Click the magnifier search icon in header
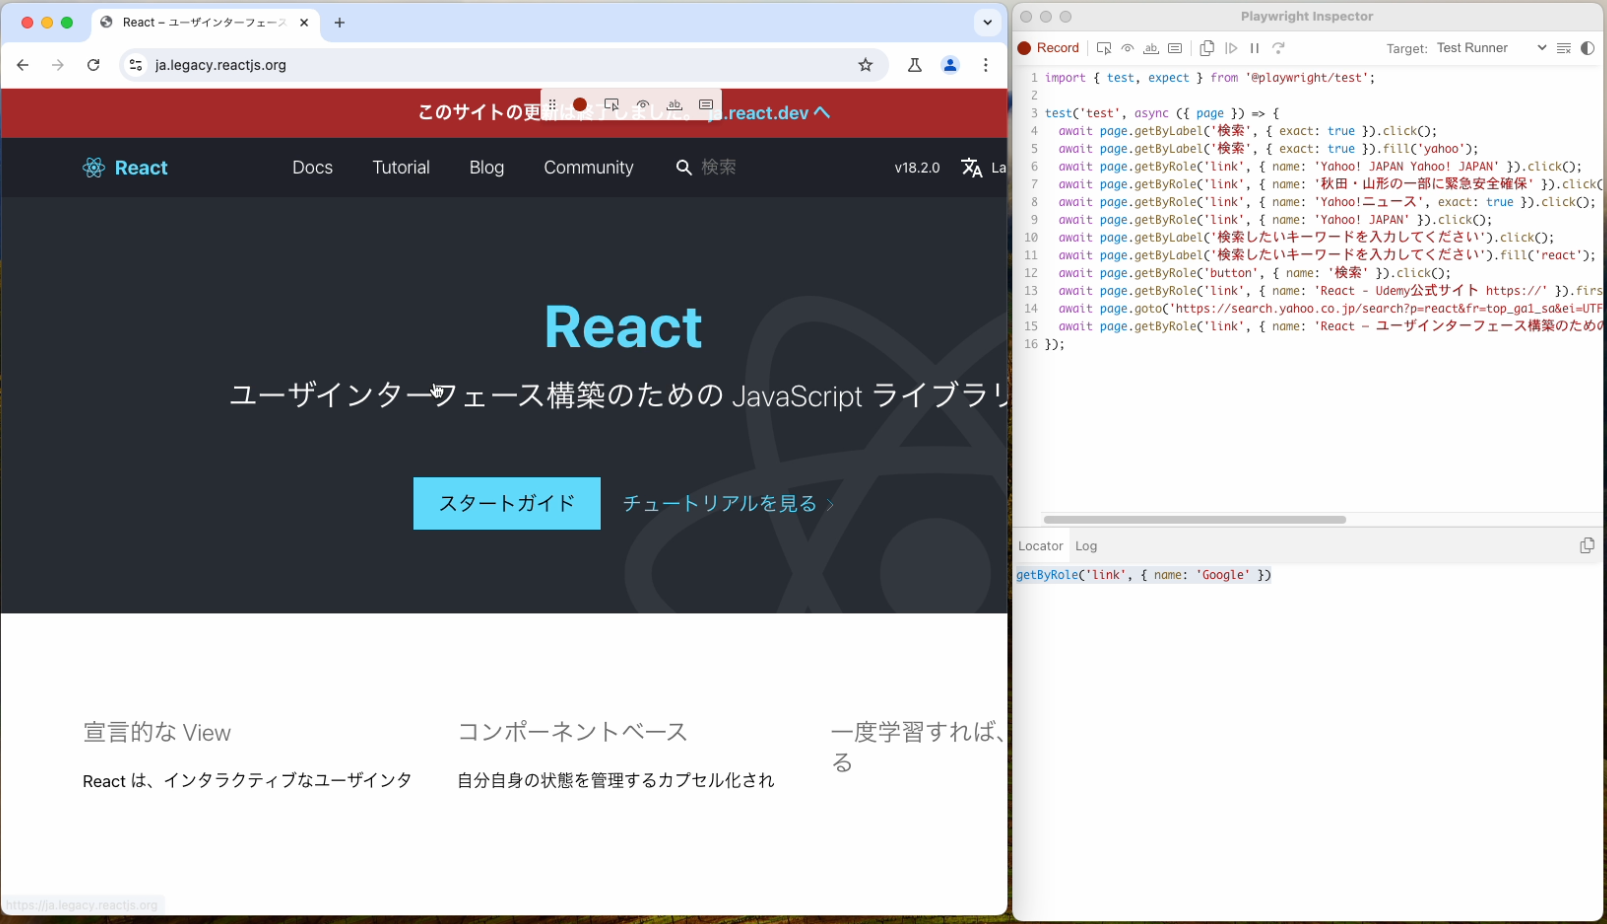 (x=684, y=168)
